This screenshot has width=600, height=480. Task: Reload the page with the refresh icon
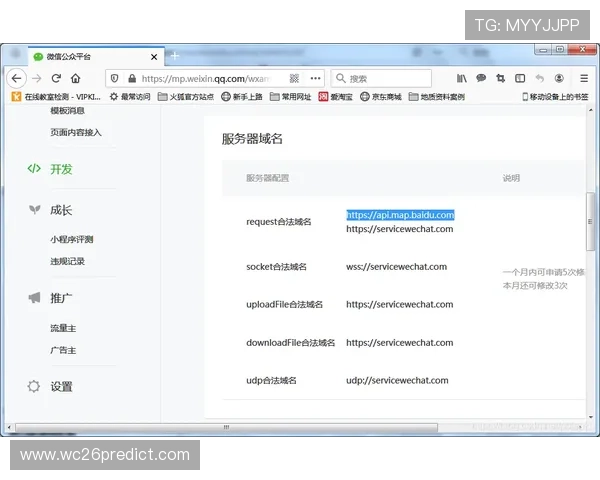tap(56, 78)
